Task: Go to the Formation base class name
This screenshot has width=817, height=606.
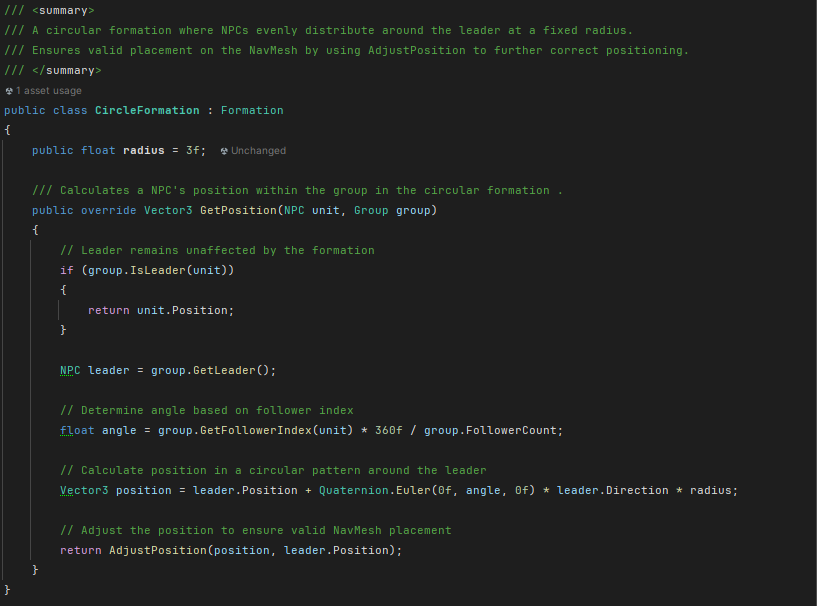Action: point(252,110)
